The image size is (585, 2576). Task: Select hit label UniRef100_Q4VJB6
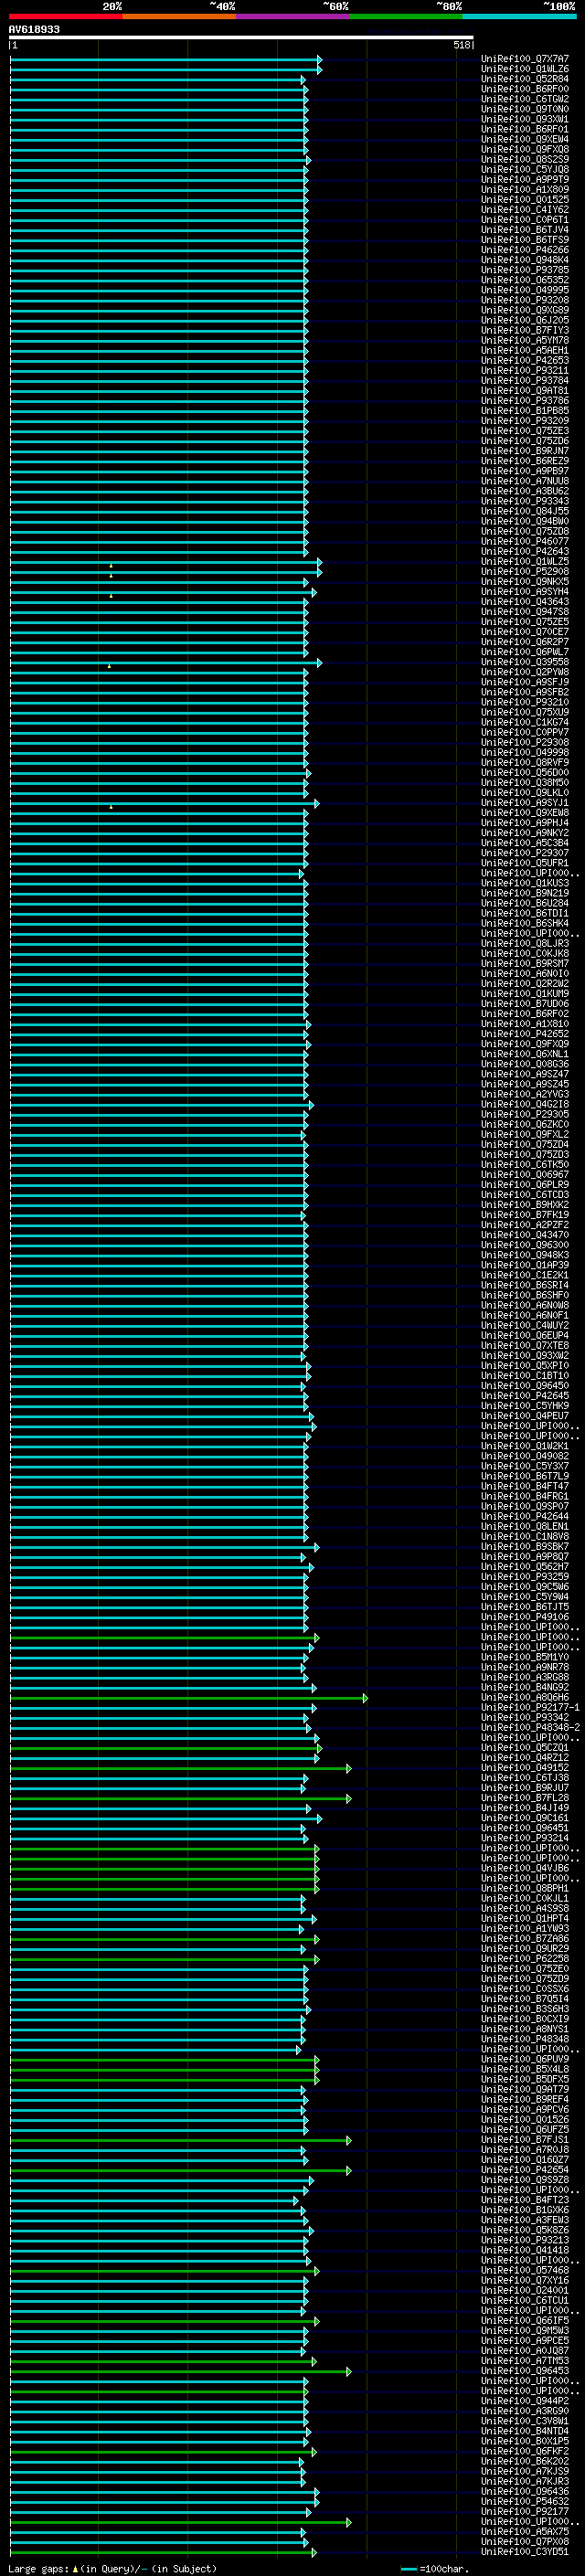click(x=525, y=1868)
